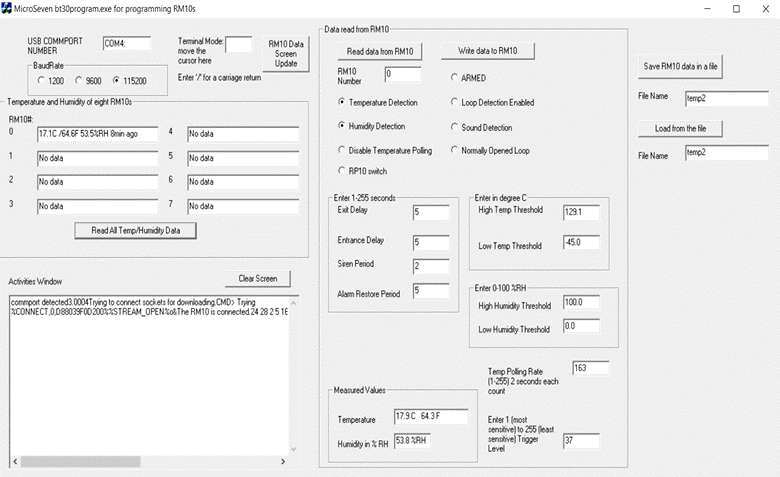This screenshot has height=477, width=780.
Task: Click the Trigger Level field showing 37
Action: [581, 441]
